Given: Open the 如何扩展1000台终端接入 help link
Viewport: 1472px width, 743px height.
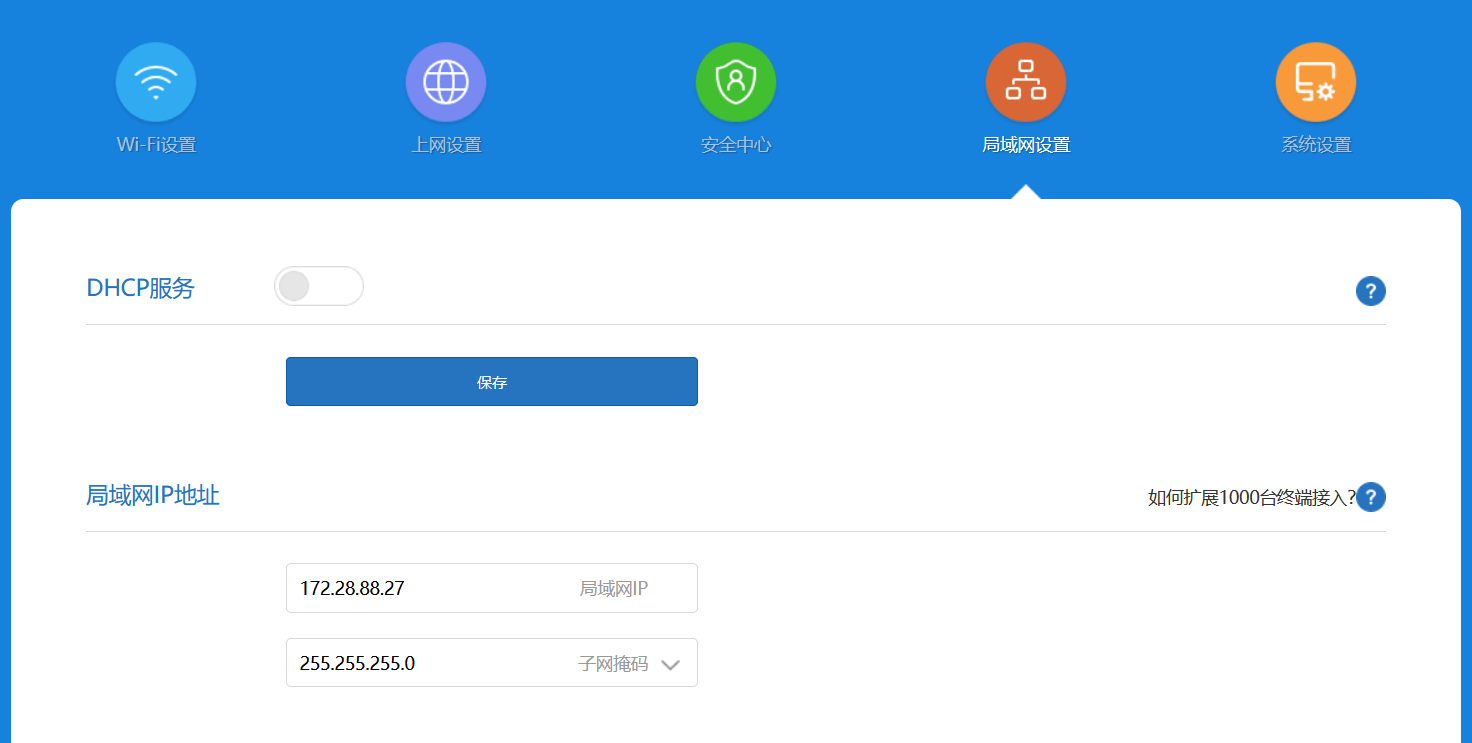Looking at the screenshot, I should [x=1250, y=498].
